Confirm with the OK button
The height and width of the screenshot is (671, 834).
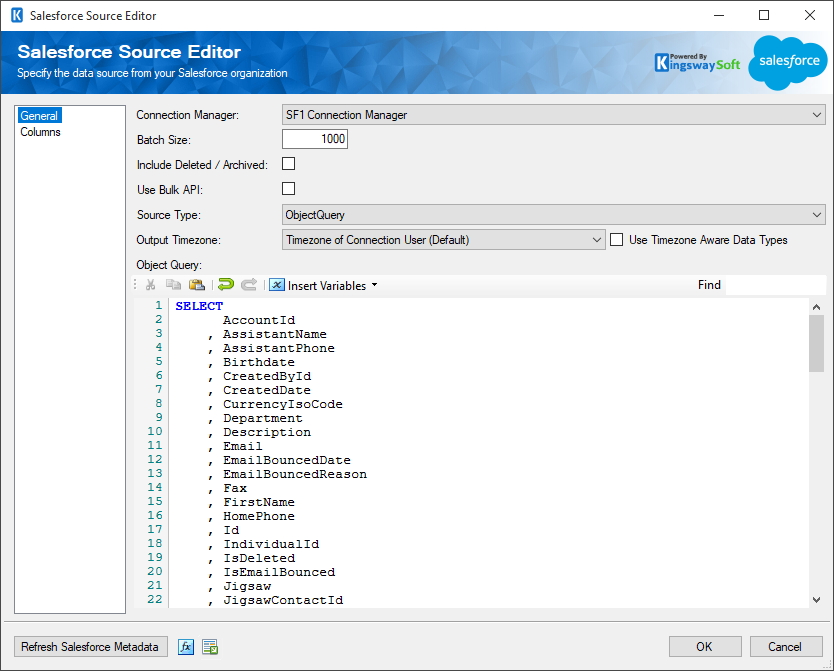(705, 647)
